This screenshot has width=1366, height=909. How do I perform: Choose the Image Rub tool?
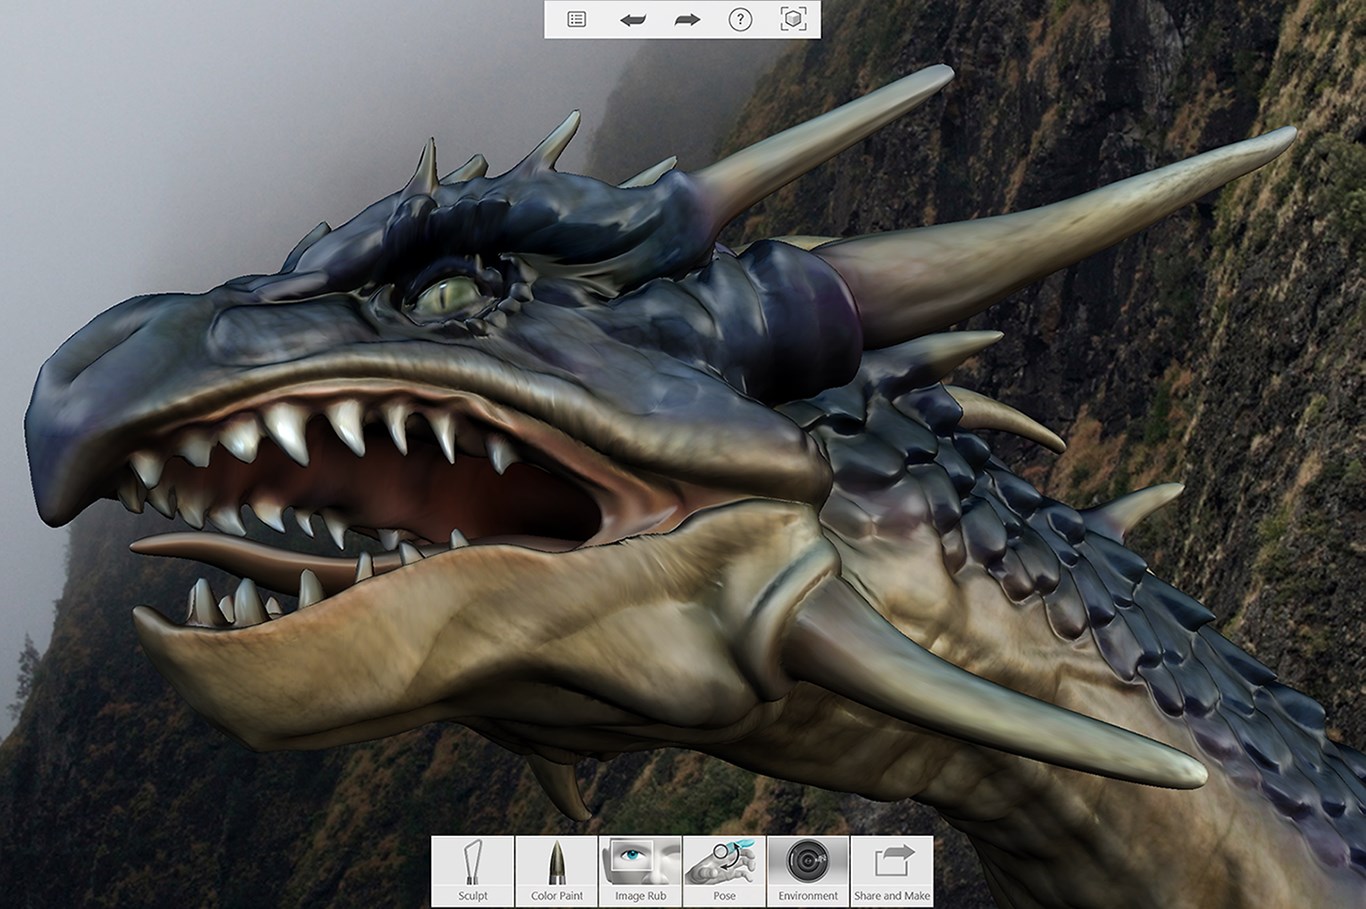pyautogui.click(x=640, y=871)
